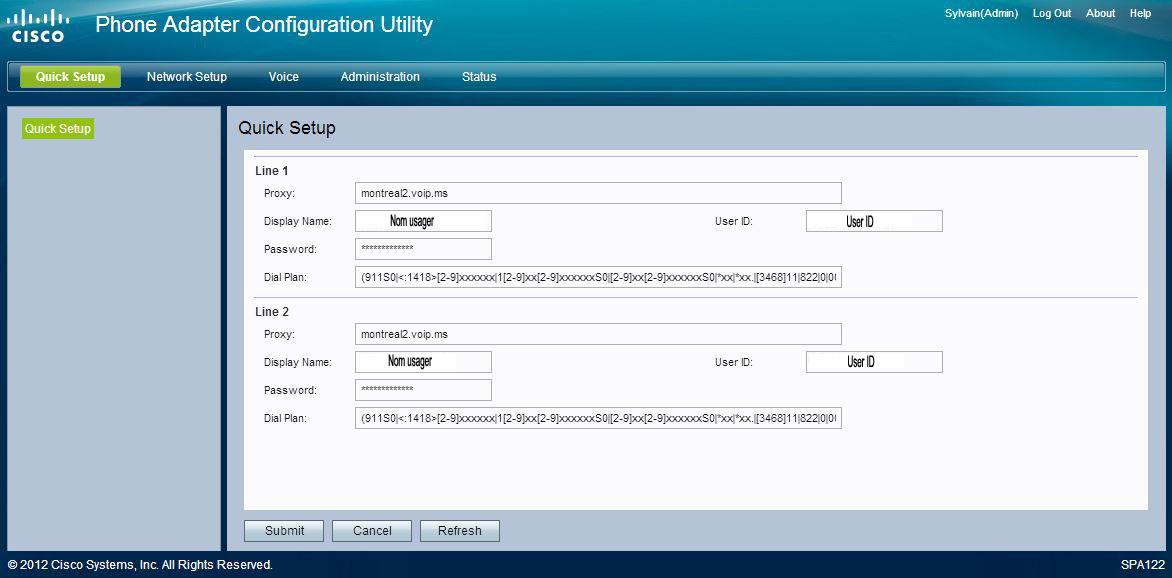Click the Log Out link
Screen dimensions: 1172x578
(x=1051, y=14)
